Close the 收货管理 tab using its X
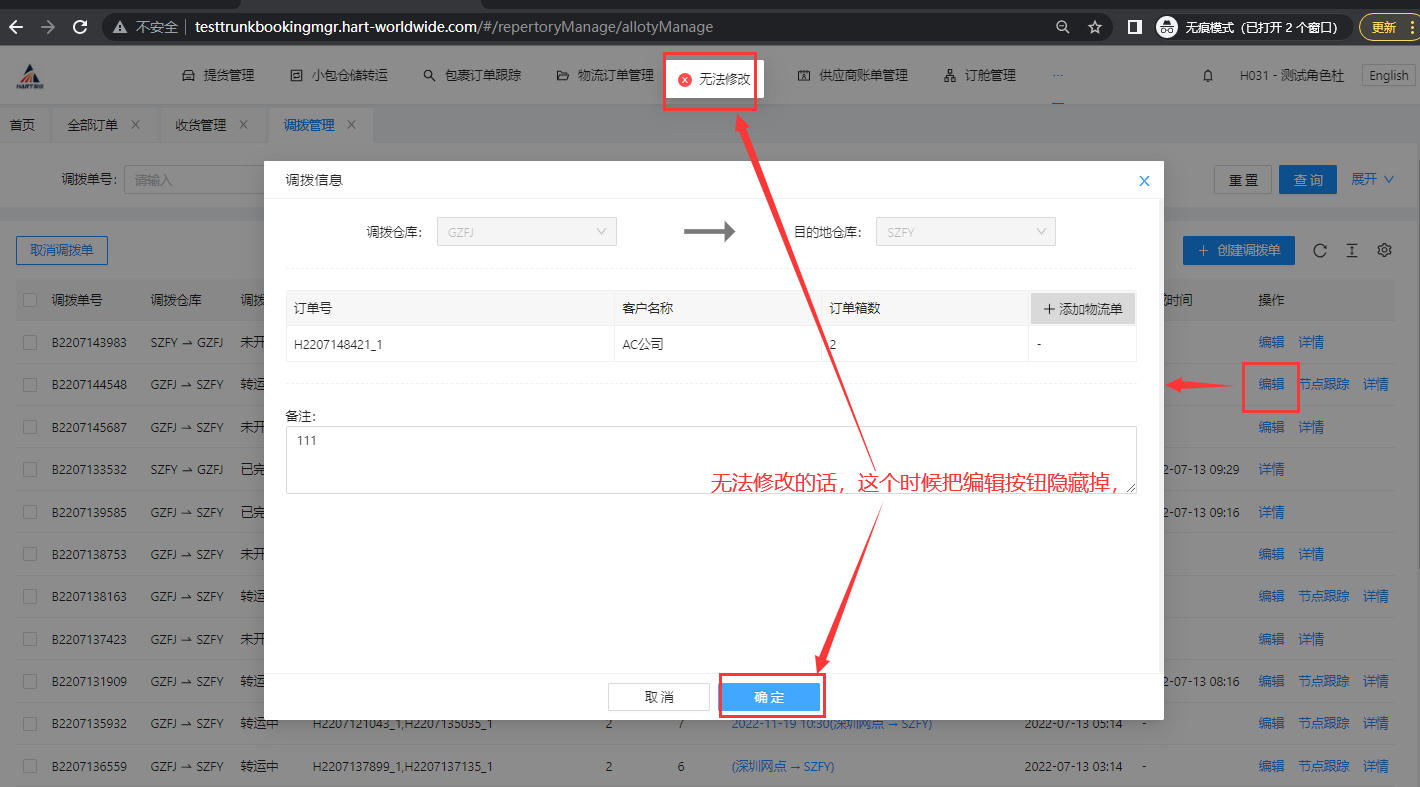 tap(243, 125)
